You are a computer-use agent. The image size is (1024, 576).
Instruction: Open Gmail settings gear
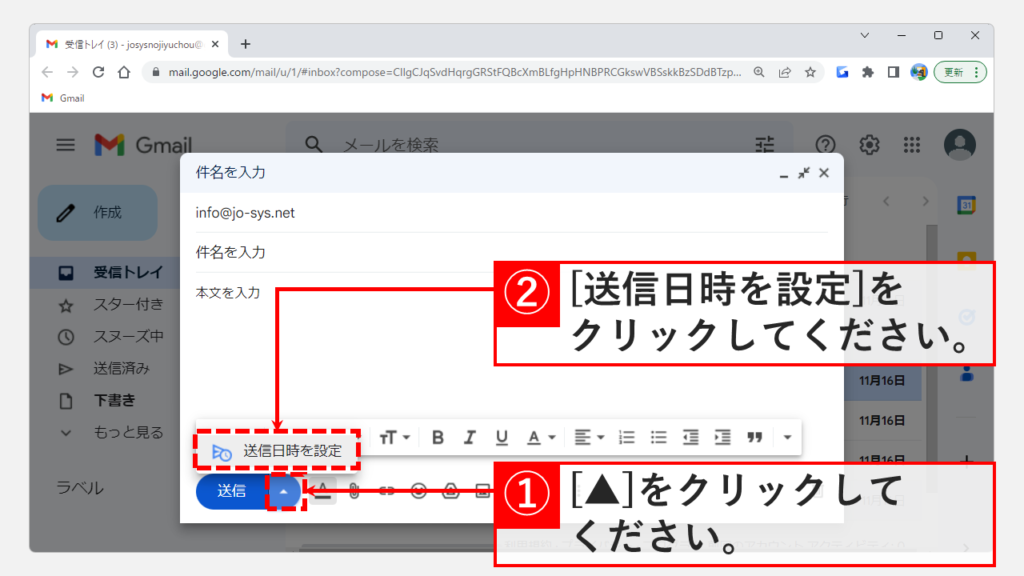click(869, 144)
